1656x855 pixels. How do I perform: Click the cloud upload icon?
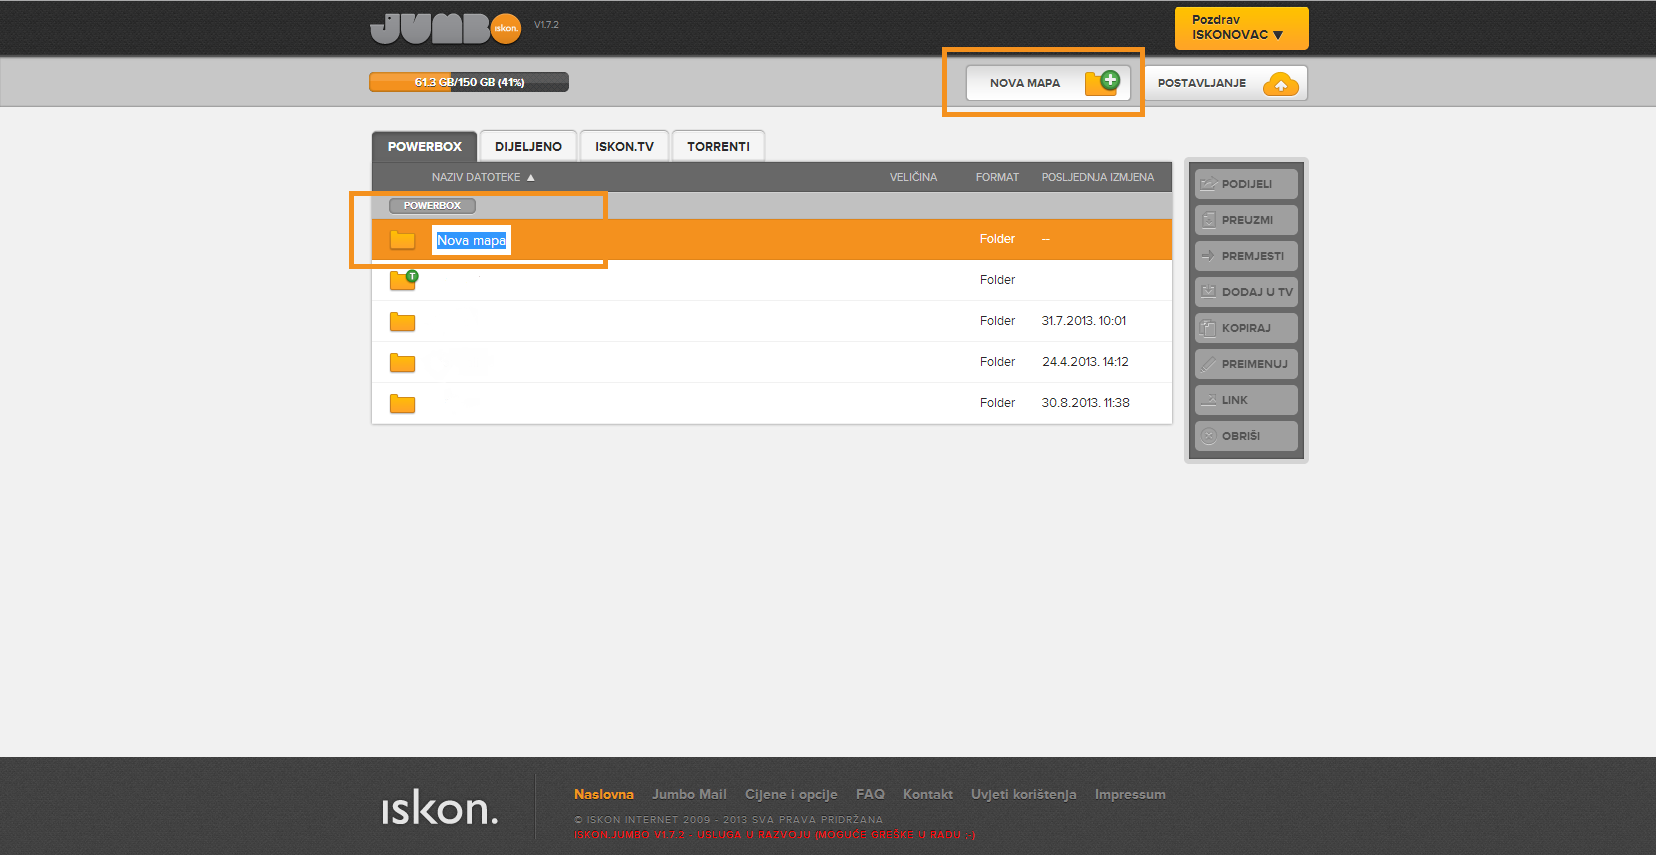click(1280, 84)
